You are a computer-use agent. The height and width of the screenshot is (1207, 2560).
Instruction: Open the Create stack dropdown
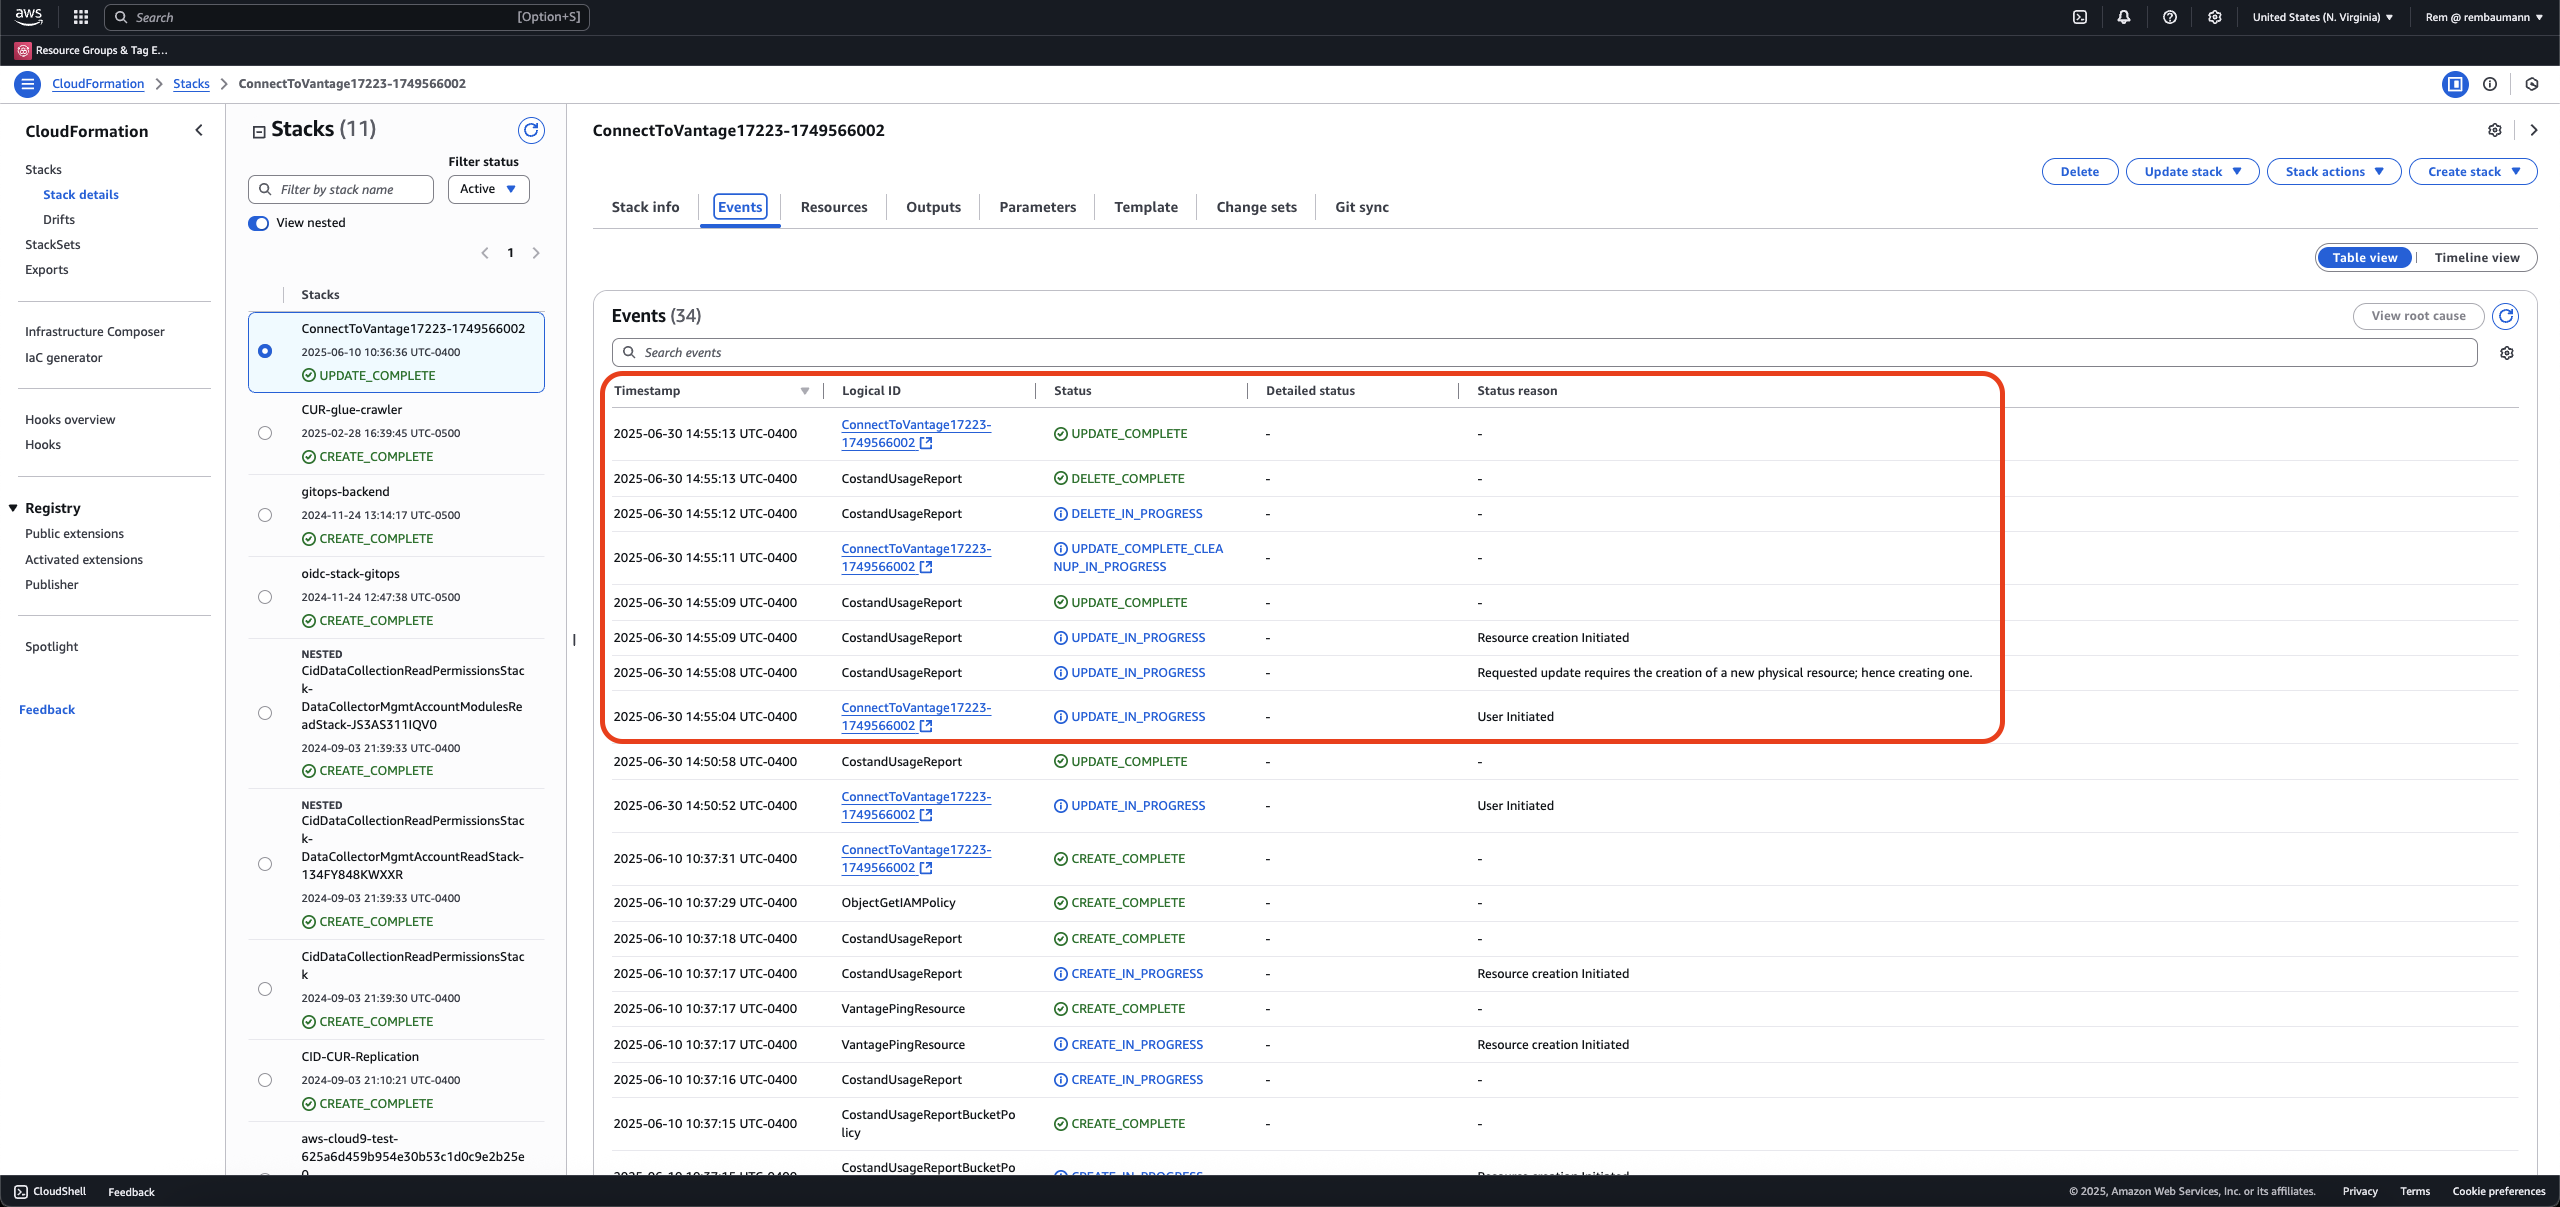pos(2473,172)
